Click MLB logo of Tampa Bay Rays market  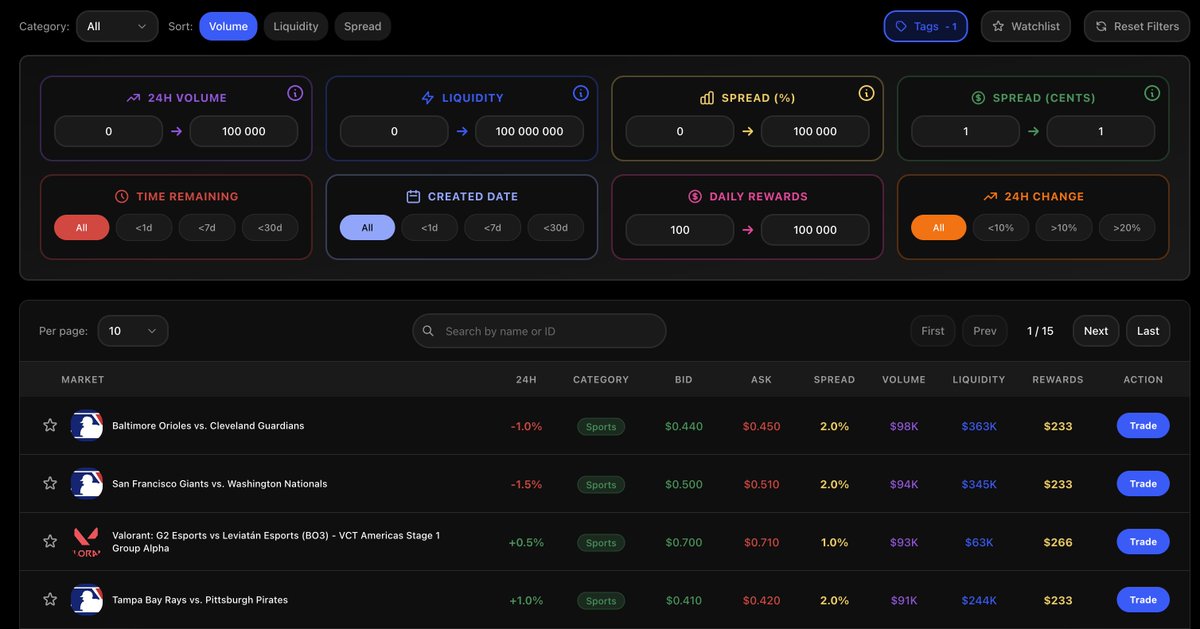pos(87,600)
